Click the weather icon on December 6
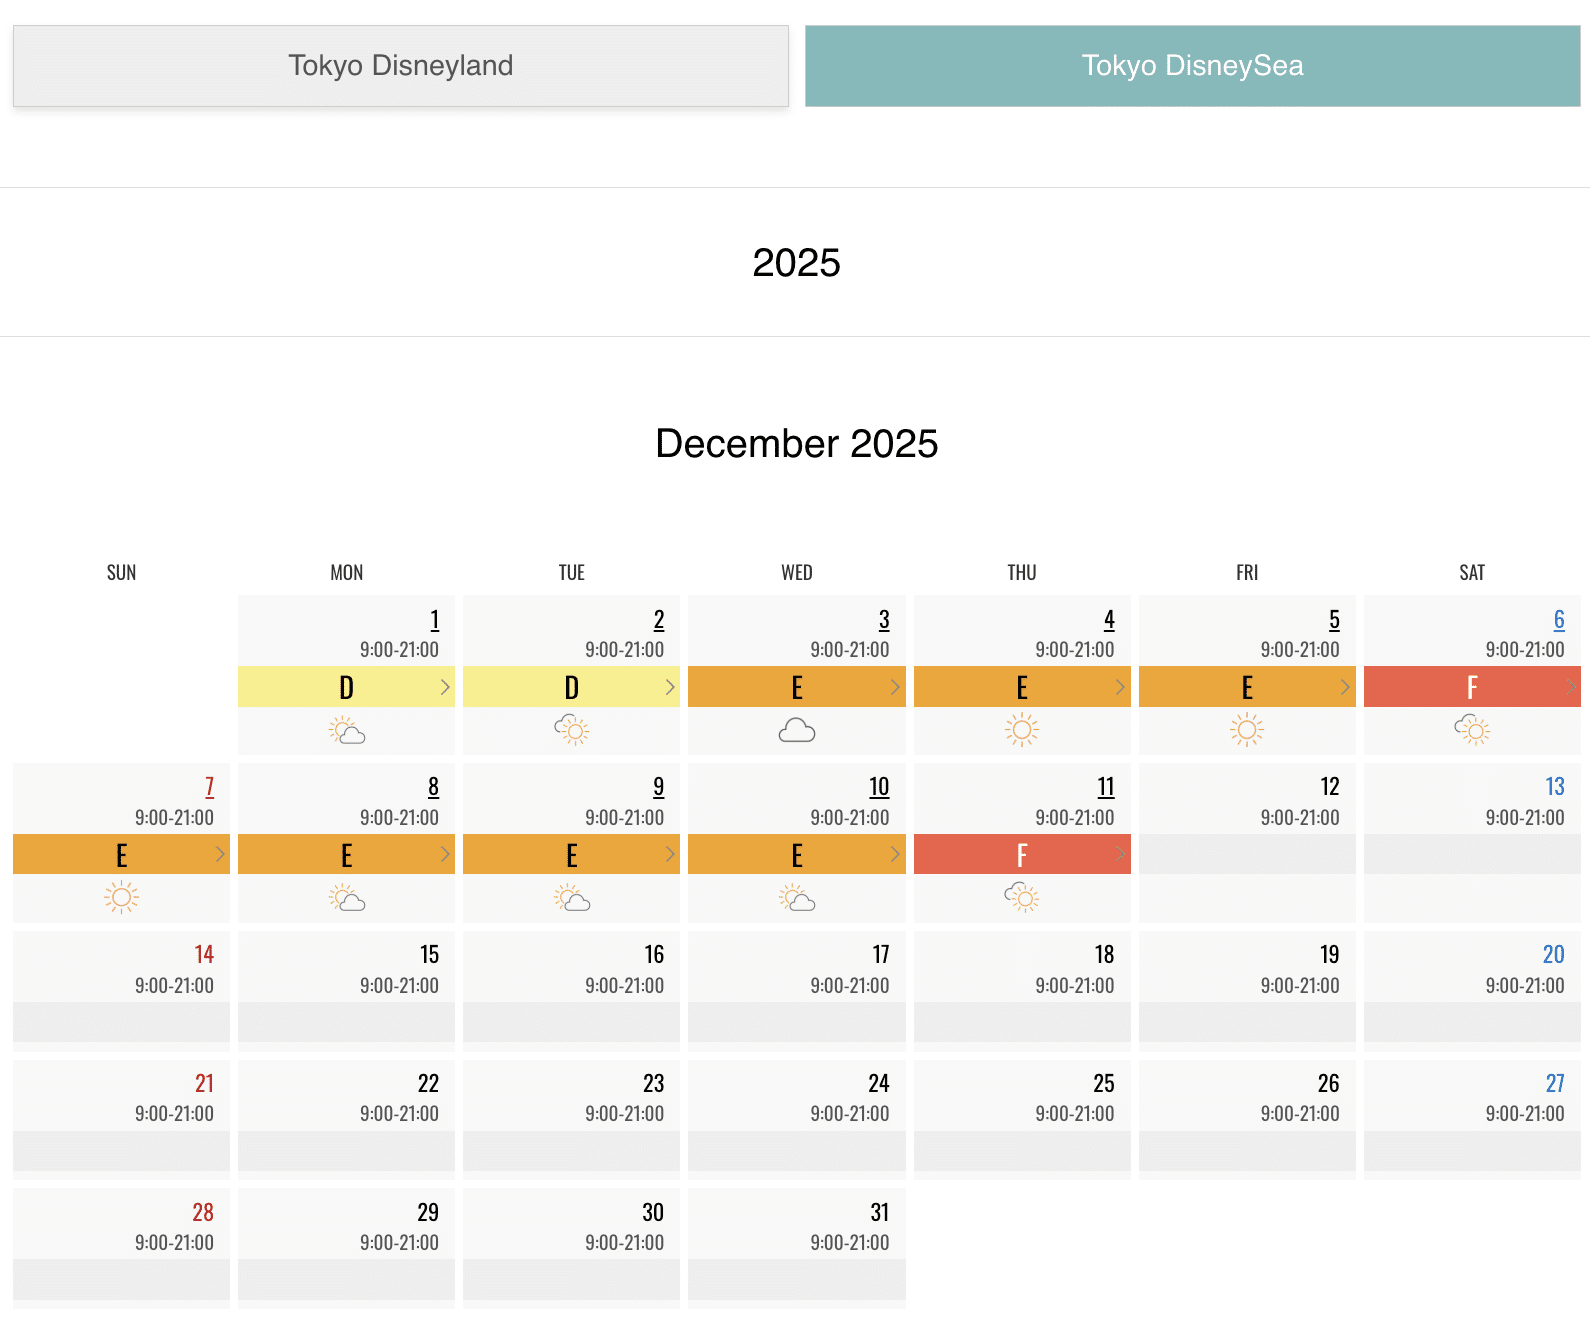The width and height of the screenshot is (1590, 1318). pyautogui.click(x=1472, y=730)
